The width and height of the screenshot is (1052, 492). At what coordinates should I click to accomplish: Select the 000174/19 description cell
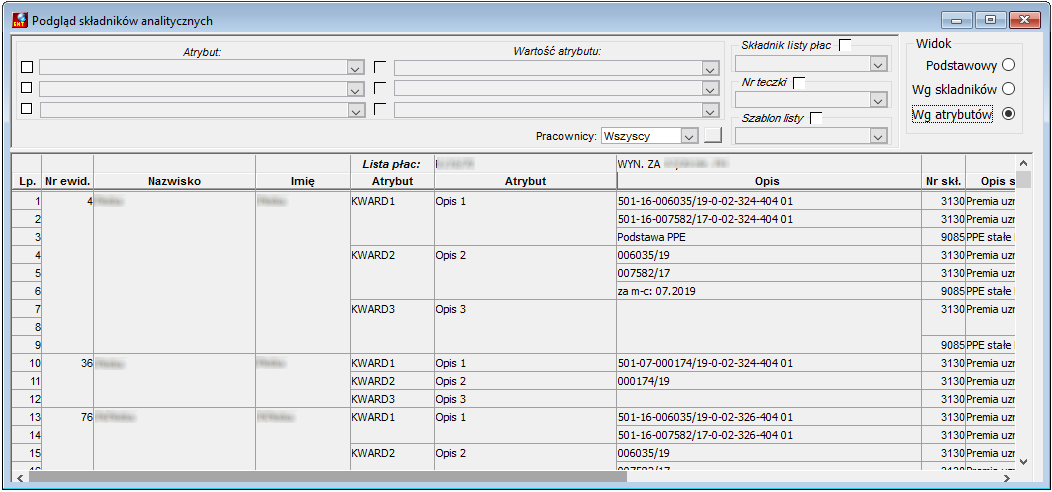[x=769, y=381]
